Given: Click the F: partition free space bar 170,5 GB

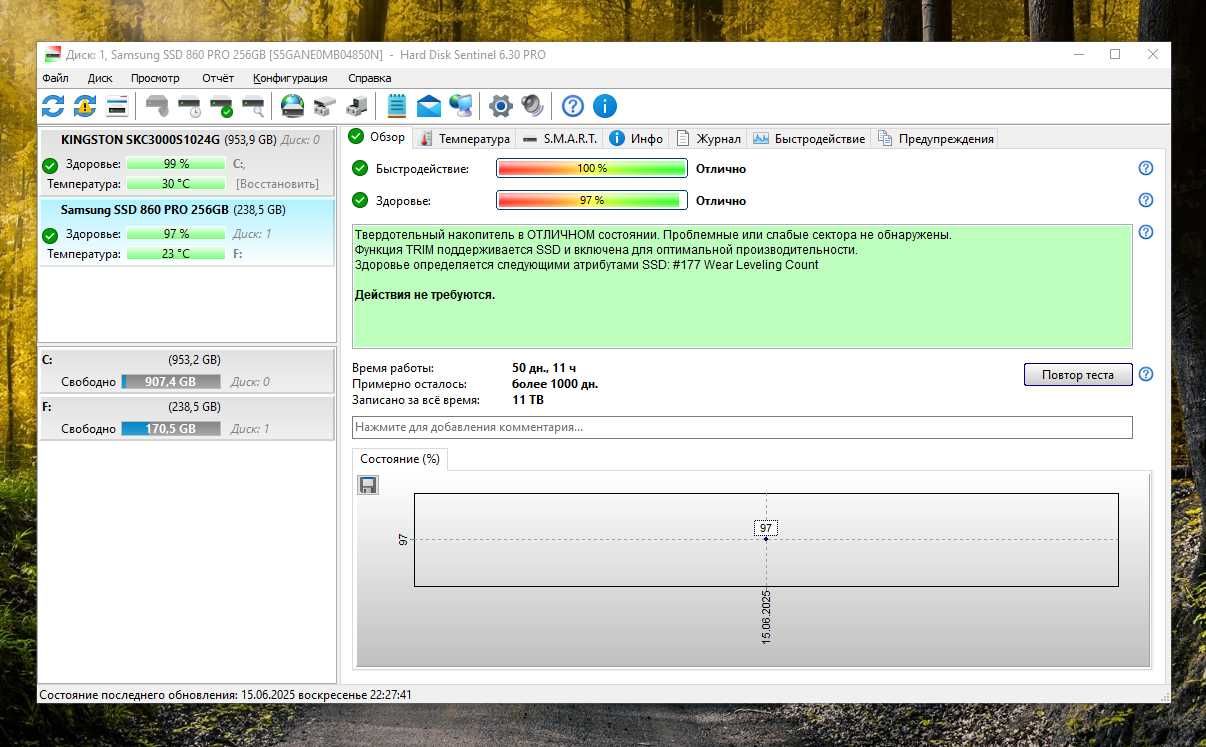Looking at the screenshot, I should pyautogui.click(x=172, y=429).
